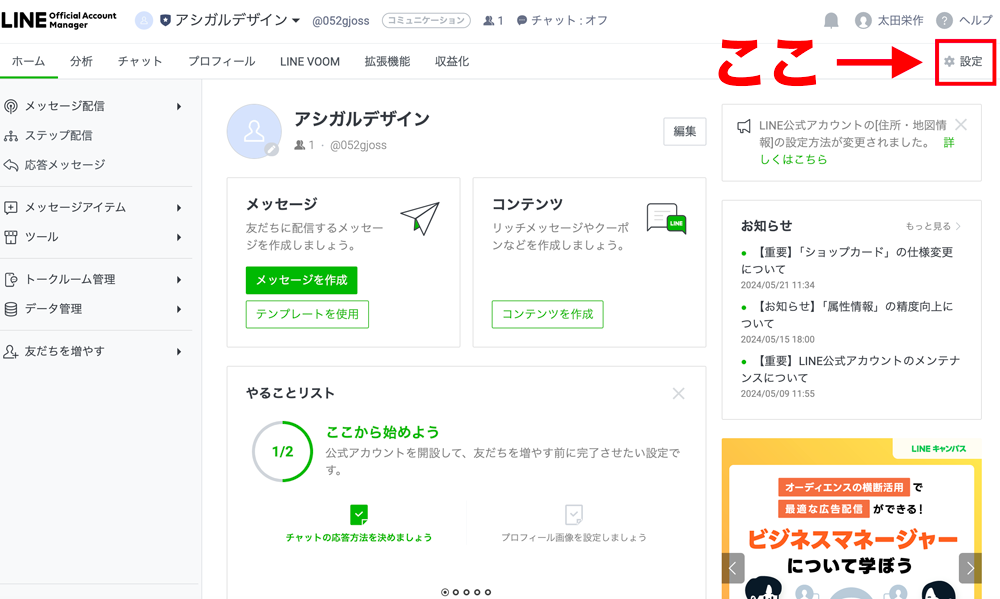Open the プロフィール tab
The width and height of the screenshot is (1000, 599).
tap(221, 61)
